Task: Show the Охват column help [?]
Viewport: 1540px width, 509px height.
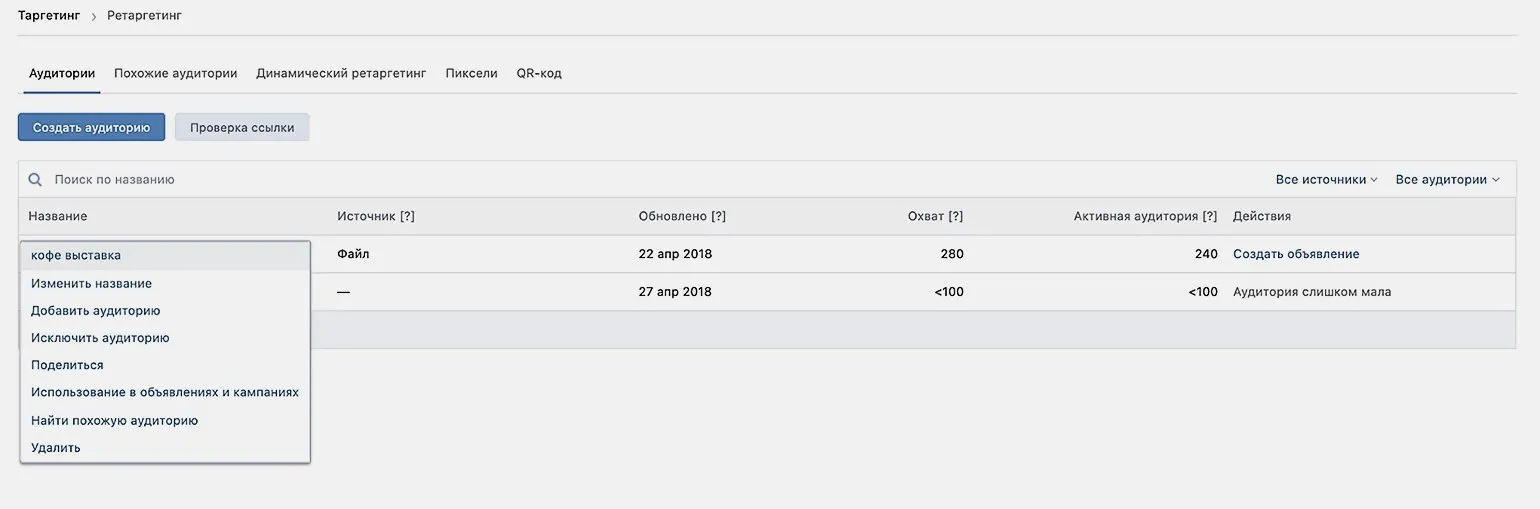Action: tap(956, 216)
